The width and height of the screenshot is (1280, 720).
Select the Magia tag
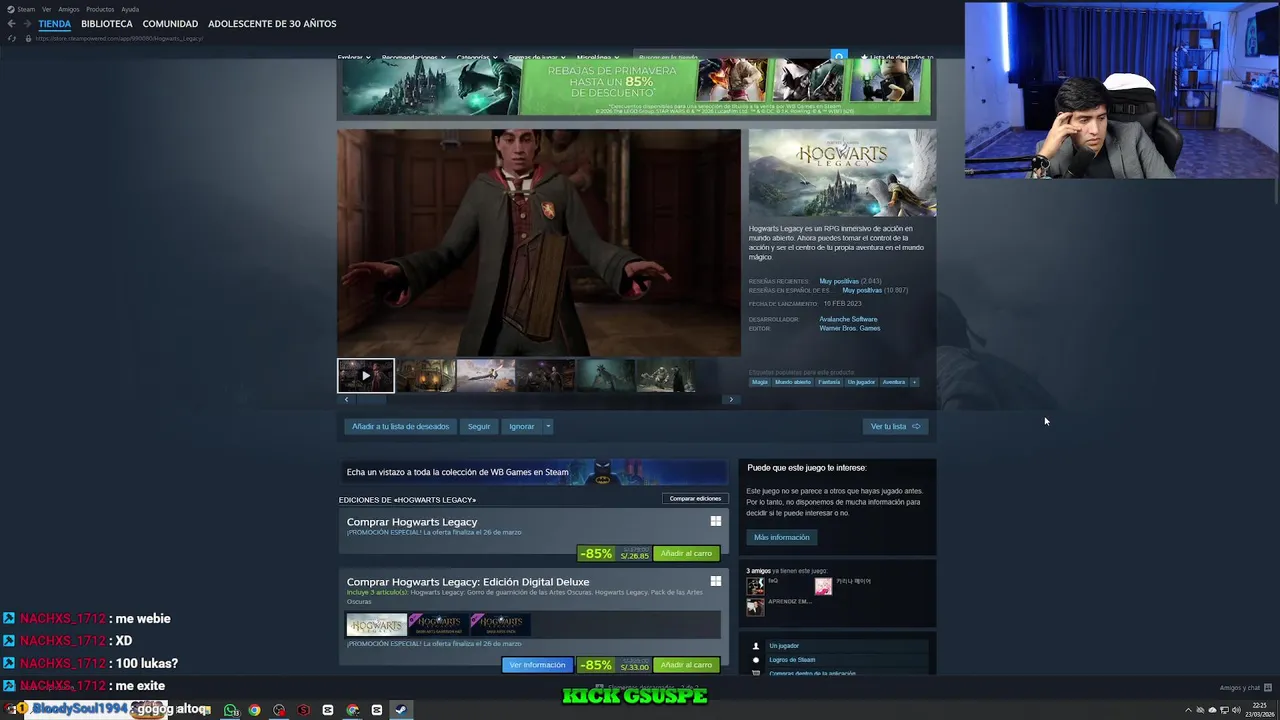coord(760,382)
